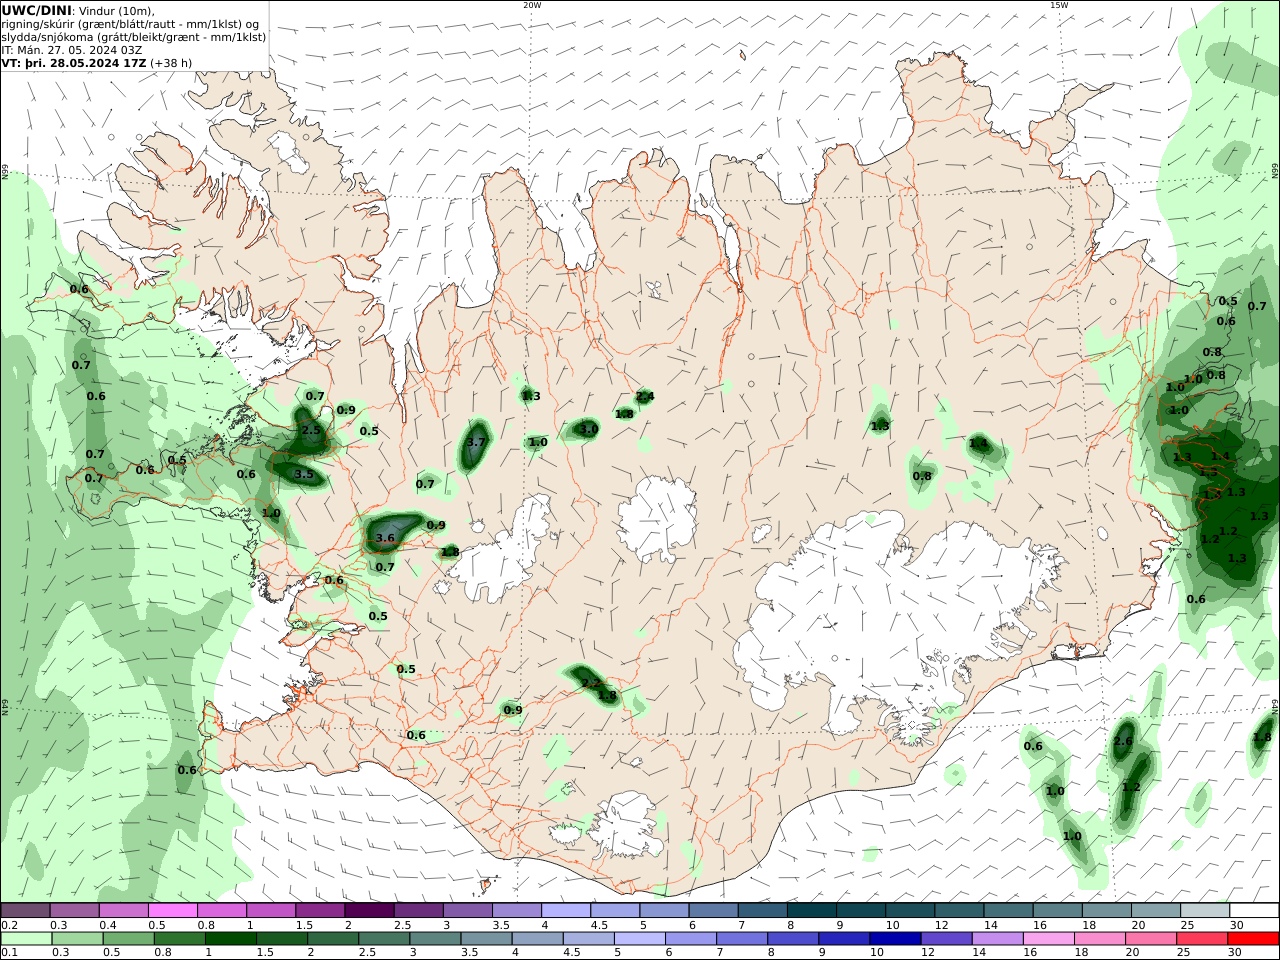Click the white 30 snow legend swatch
The height and width of the screenshot is (960, 1280).
pyautogui.click(x=1254, y=911)
